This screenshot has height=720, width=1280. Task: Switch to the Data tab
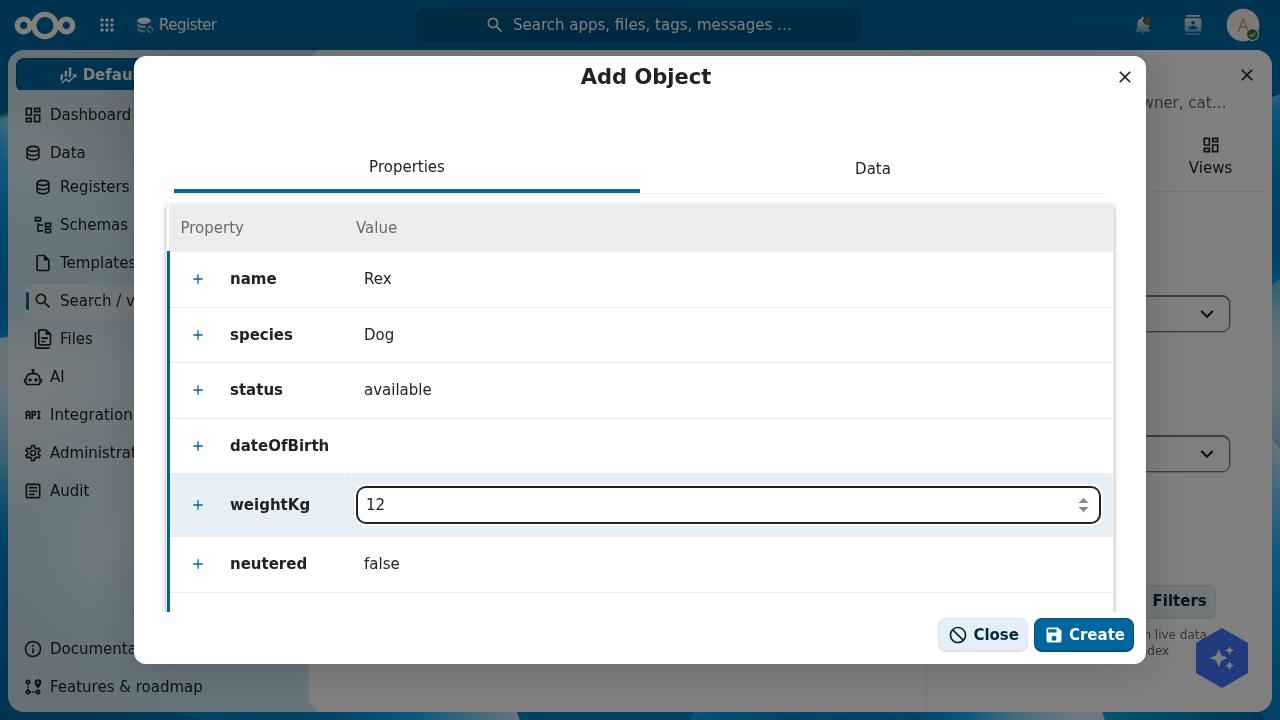(x=873, y=169)
